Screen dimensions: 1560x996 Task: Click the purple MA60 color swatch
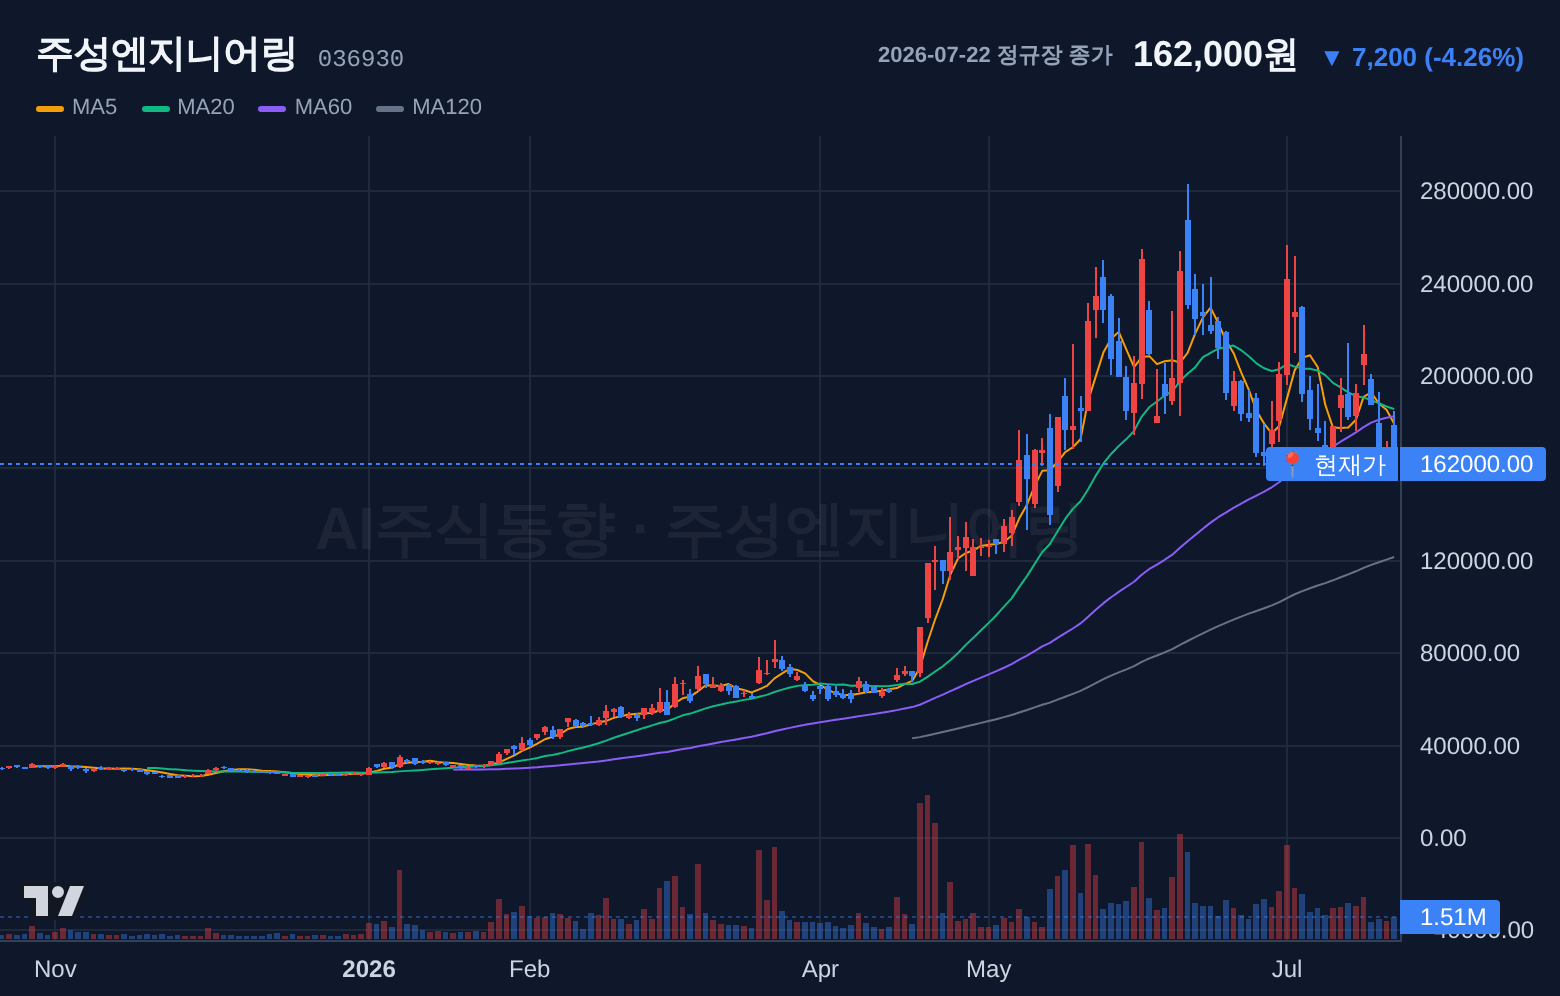pos(273,108)
